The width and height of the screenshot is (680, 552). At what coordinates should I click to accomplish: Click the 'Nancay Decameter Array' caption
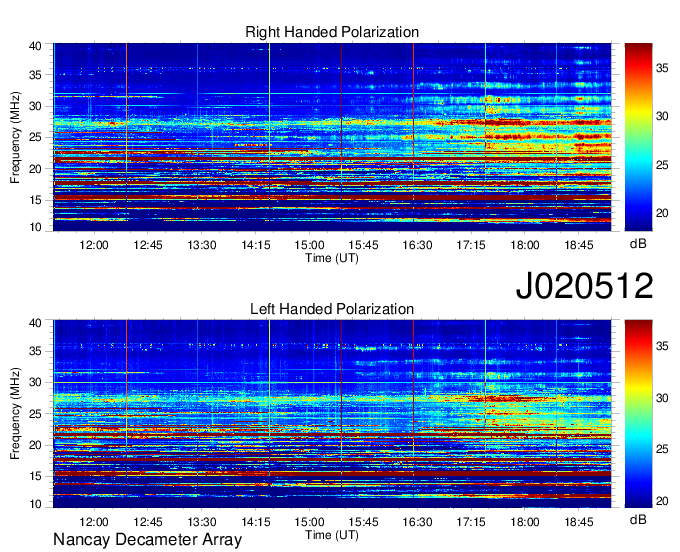pos(147,540)
